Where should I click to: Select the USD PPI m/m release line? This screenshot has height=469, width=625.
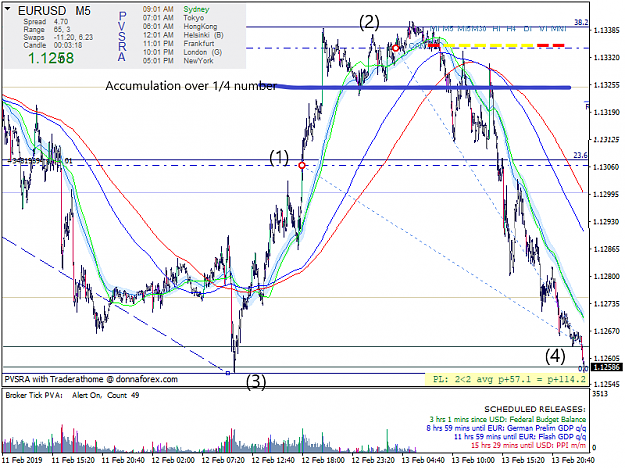[529, 445]
